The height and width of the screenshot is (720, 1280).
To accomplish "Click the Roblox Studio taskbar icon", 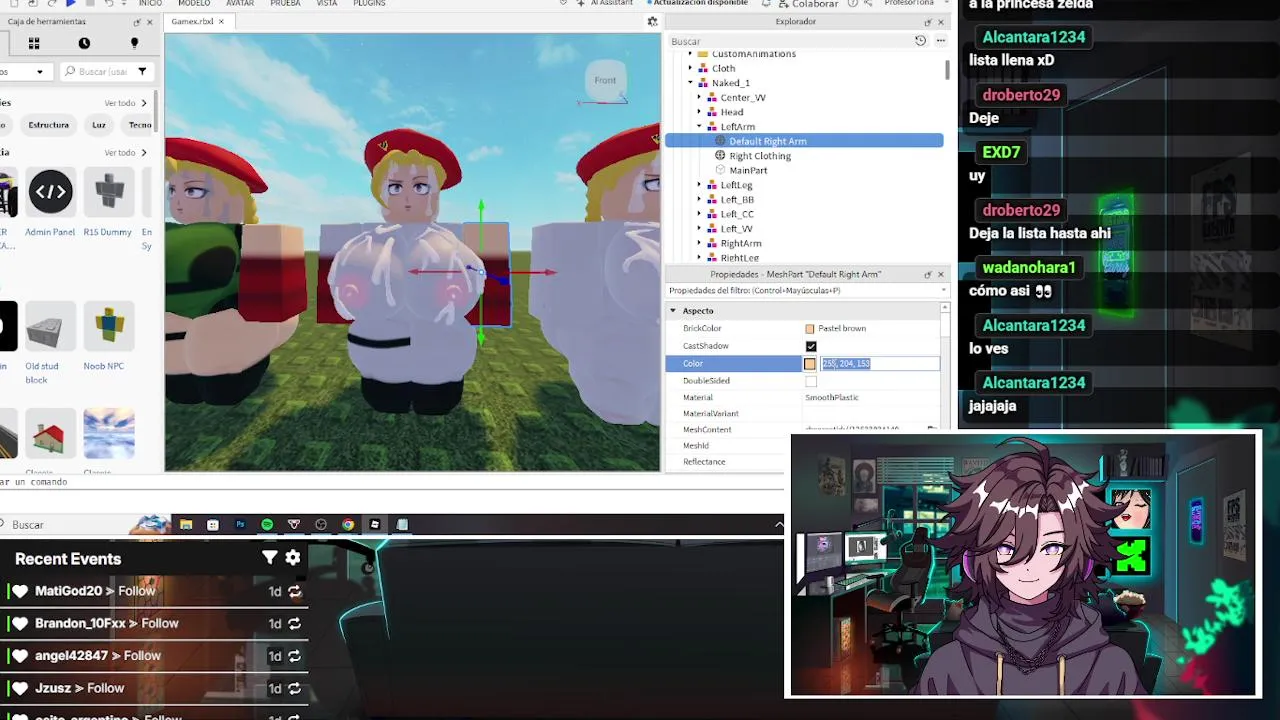I will click(x=375, y=524).
